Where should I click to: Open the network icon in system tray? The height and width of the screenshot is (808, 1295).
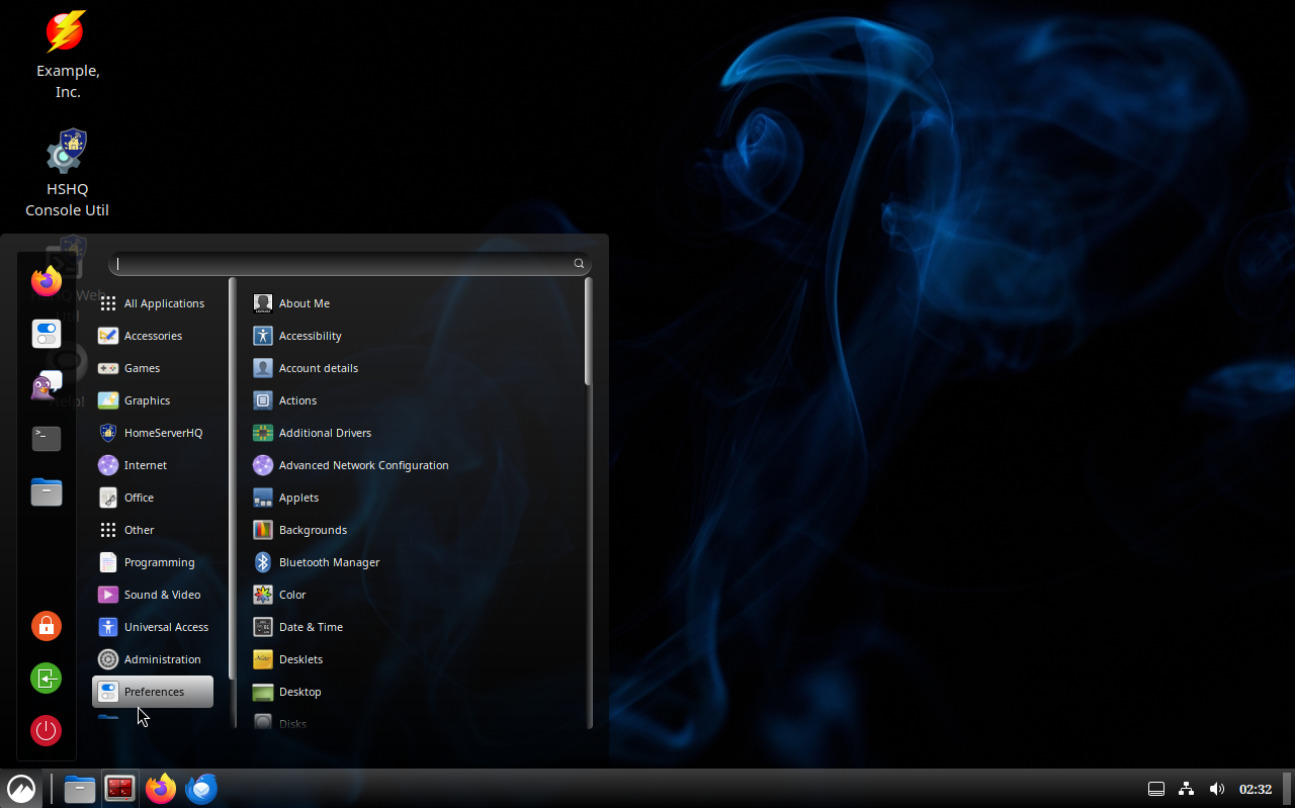(1186, 789)
